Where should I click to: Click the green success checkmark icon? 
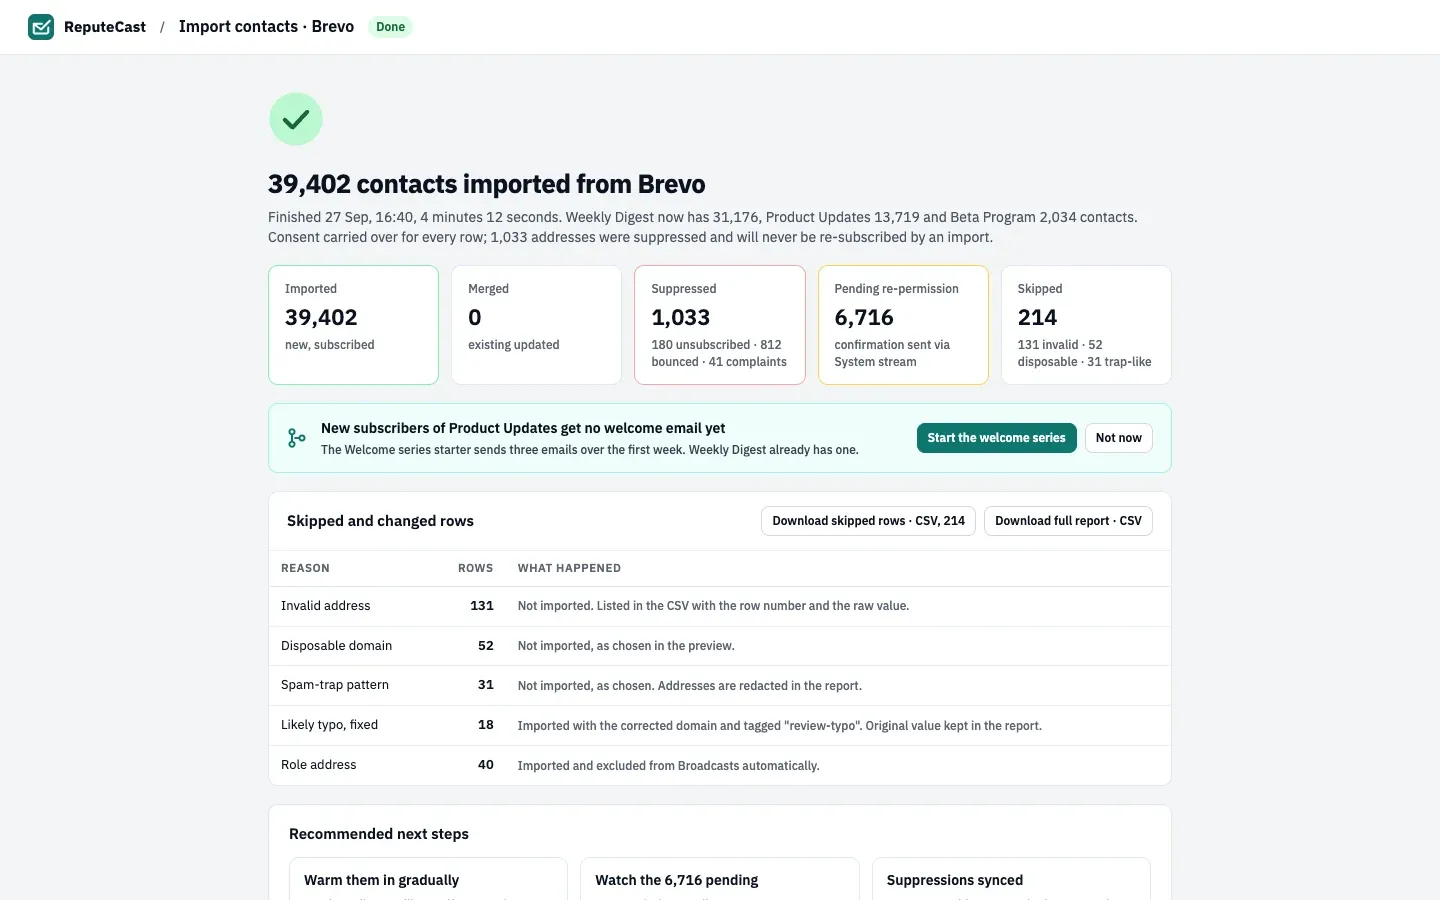(296, 120)
